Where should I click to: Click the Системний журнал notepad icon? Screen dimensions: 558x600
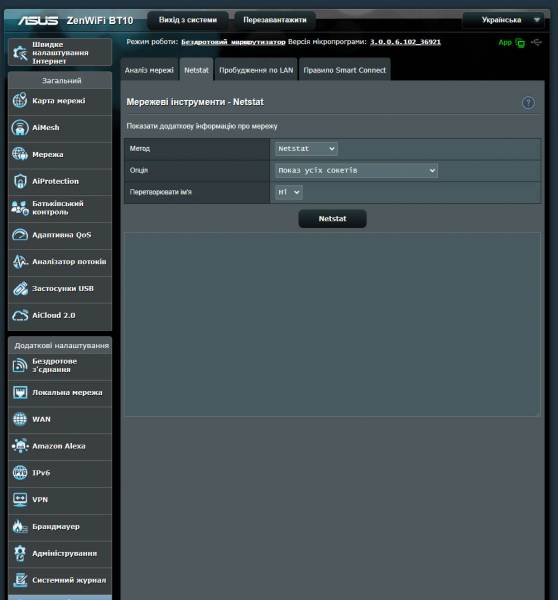(x=20, y=580)
